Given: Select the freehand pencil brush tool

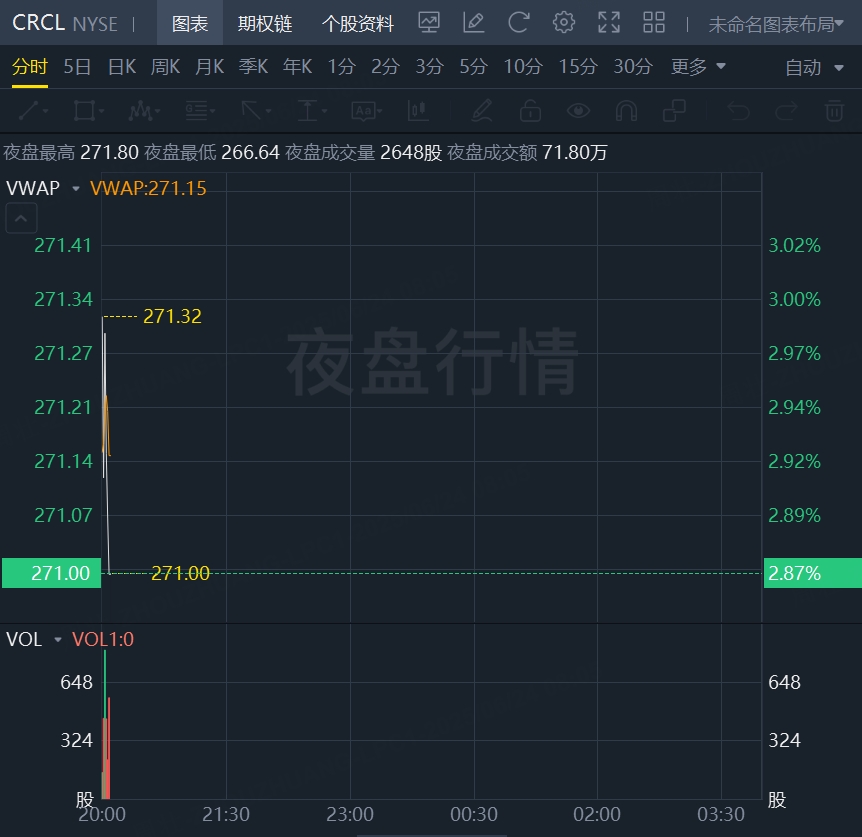Looking at the screenshot, I should click(x=482, y=111).
